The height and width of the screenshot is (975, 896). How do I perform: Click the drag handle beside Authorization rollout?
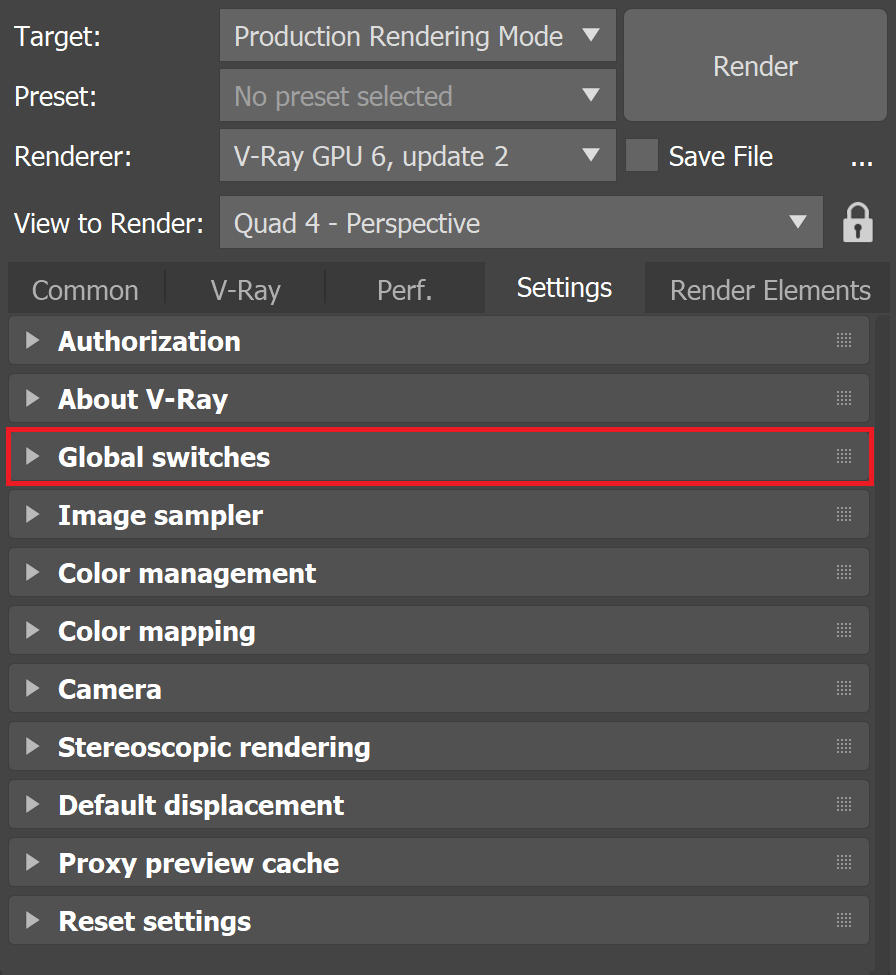click(x=841, y=340)
